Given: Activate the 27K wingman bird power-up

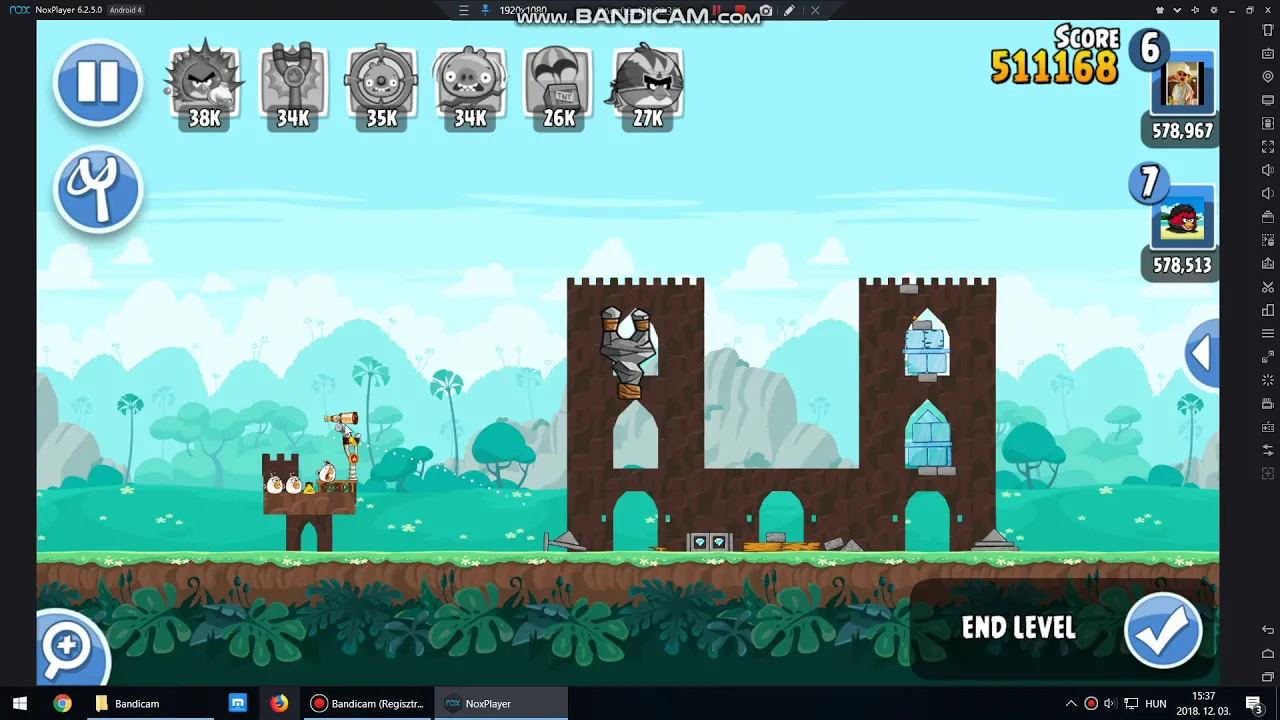Looking at the screenshot, I should tap(648, 85).
